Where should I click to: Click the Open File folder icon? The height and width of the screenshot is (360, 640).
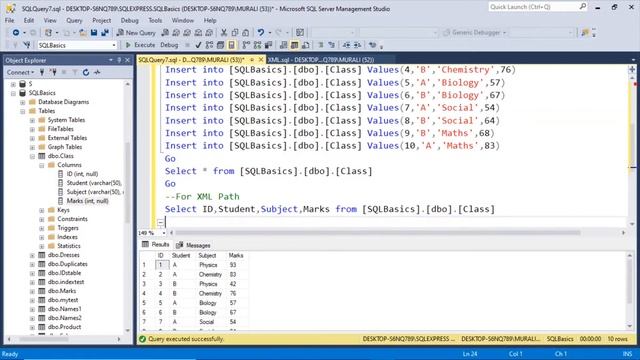[x=83, y=33]
